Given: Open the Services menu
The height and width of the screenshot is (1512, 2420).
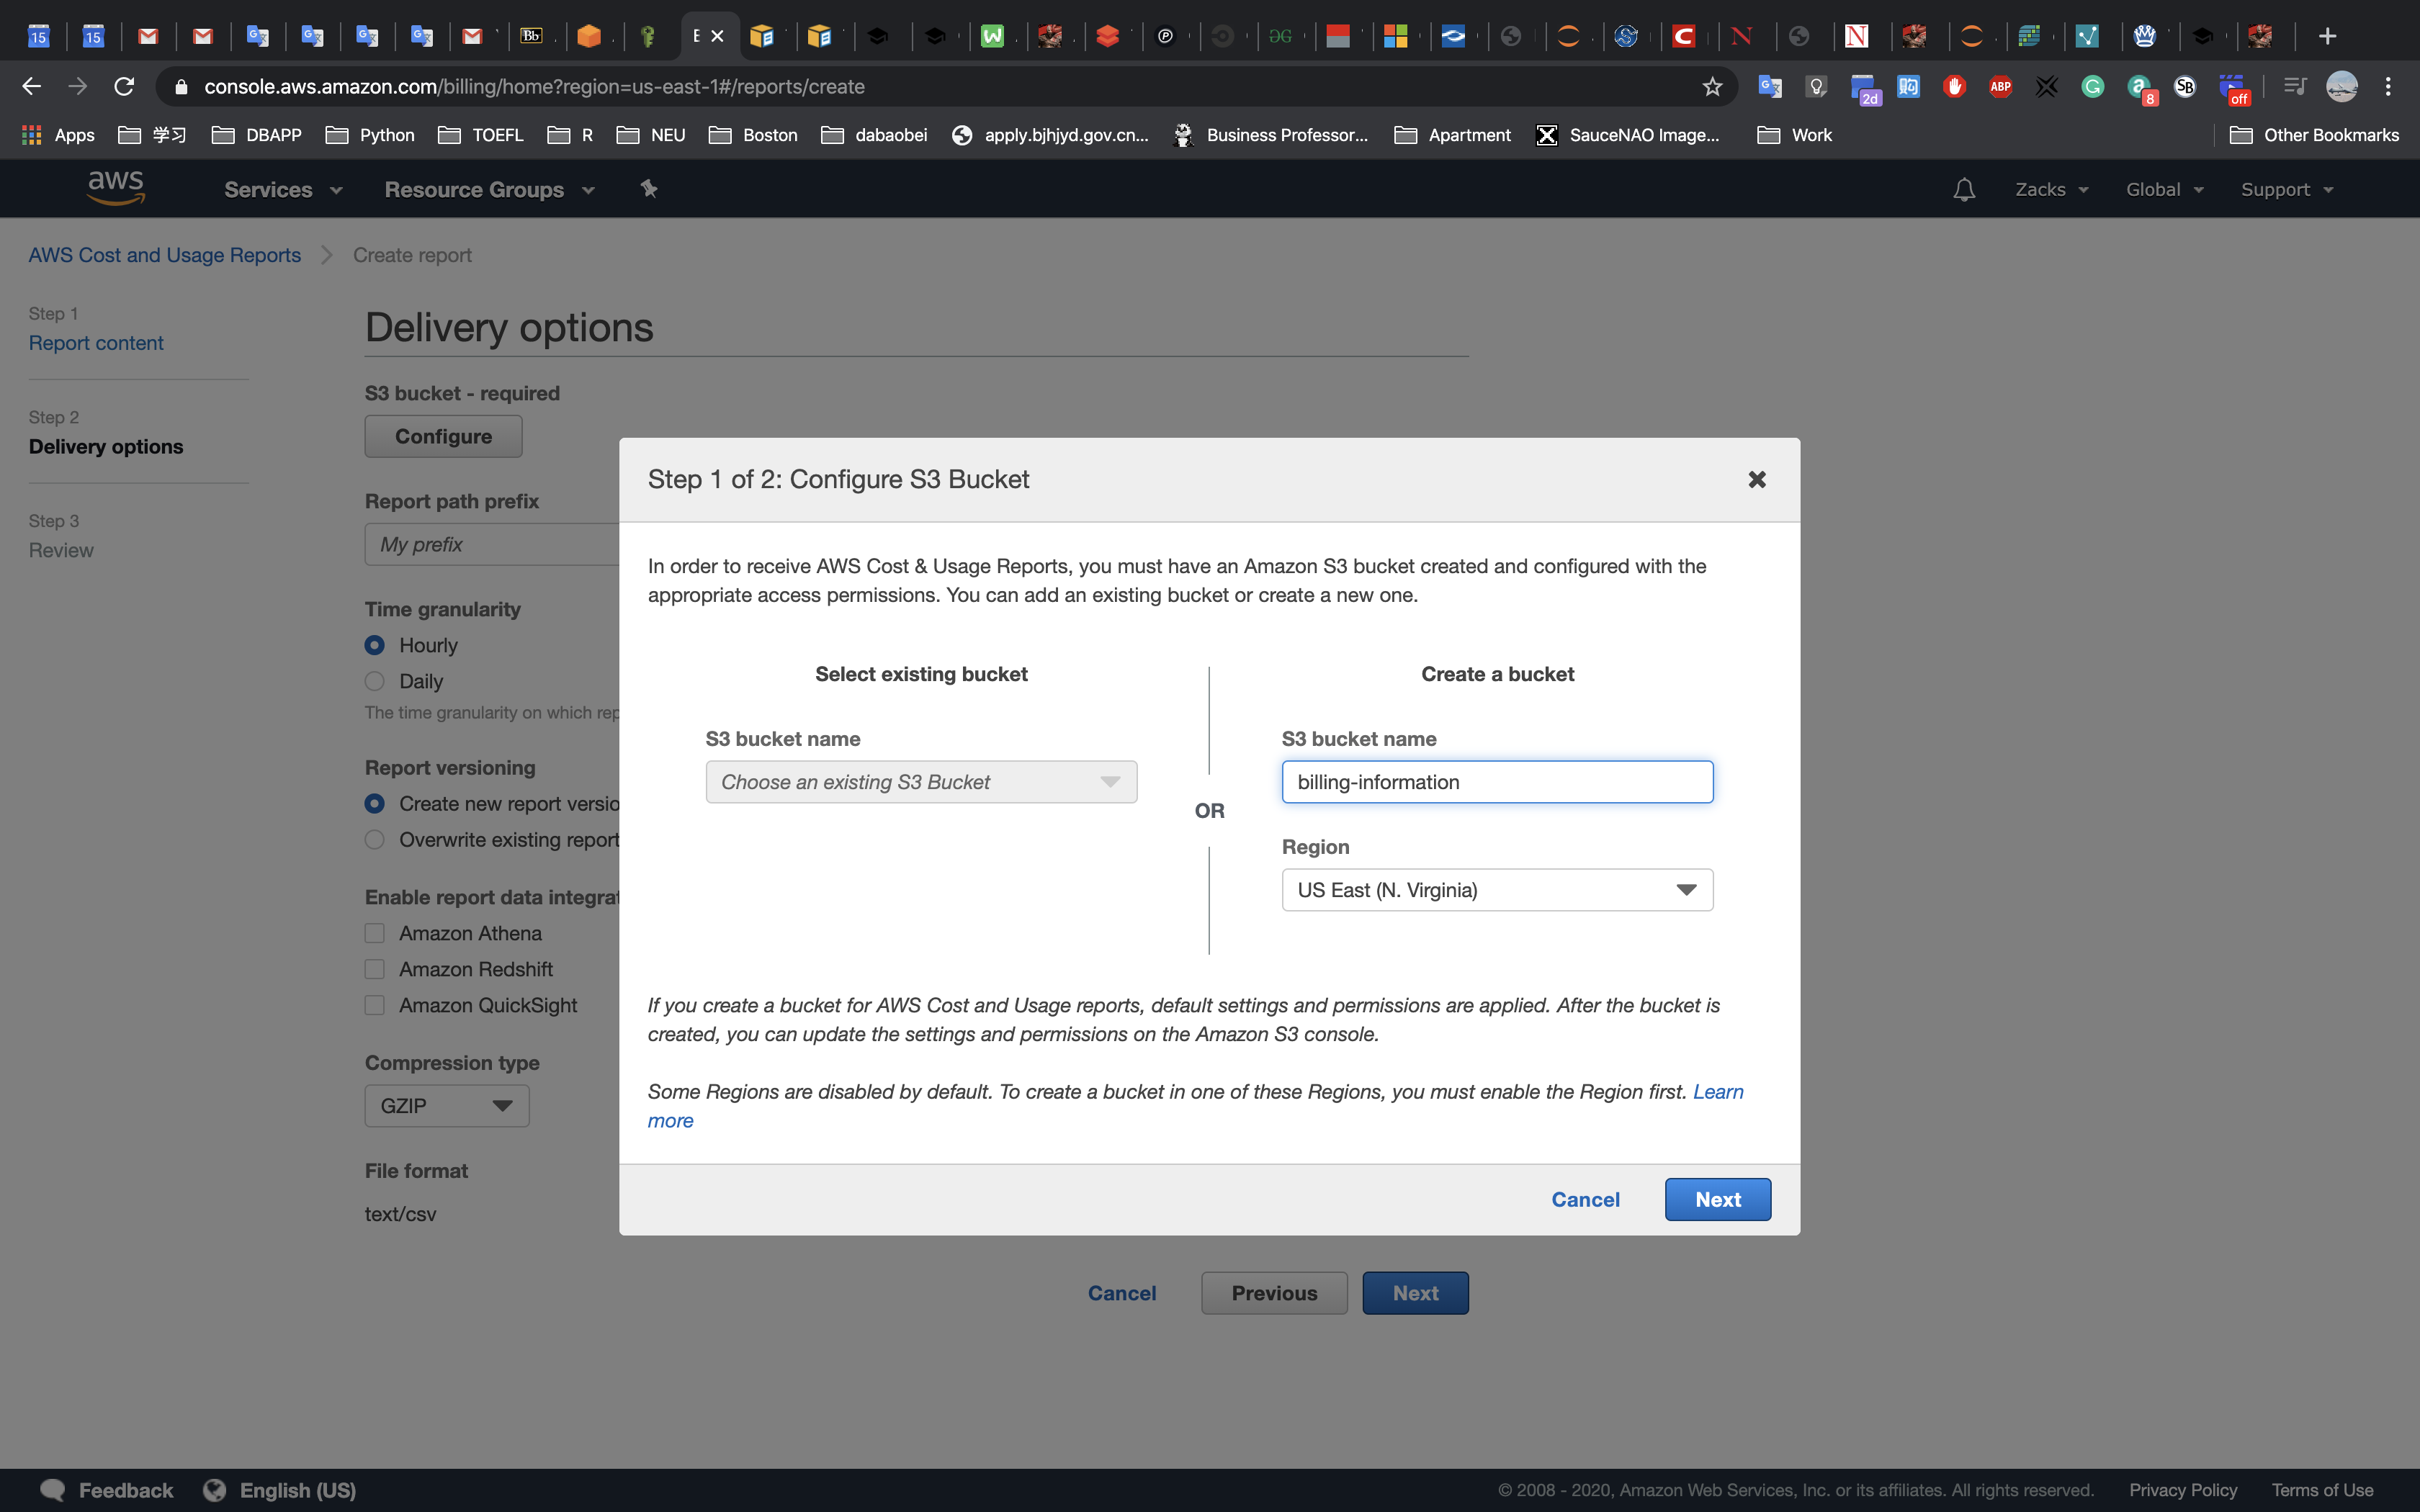Looking at the screenshot, I should tap(282, 190).
